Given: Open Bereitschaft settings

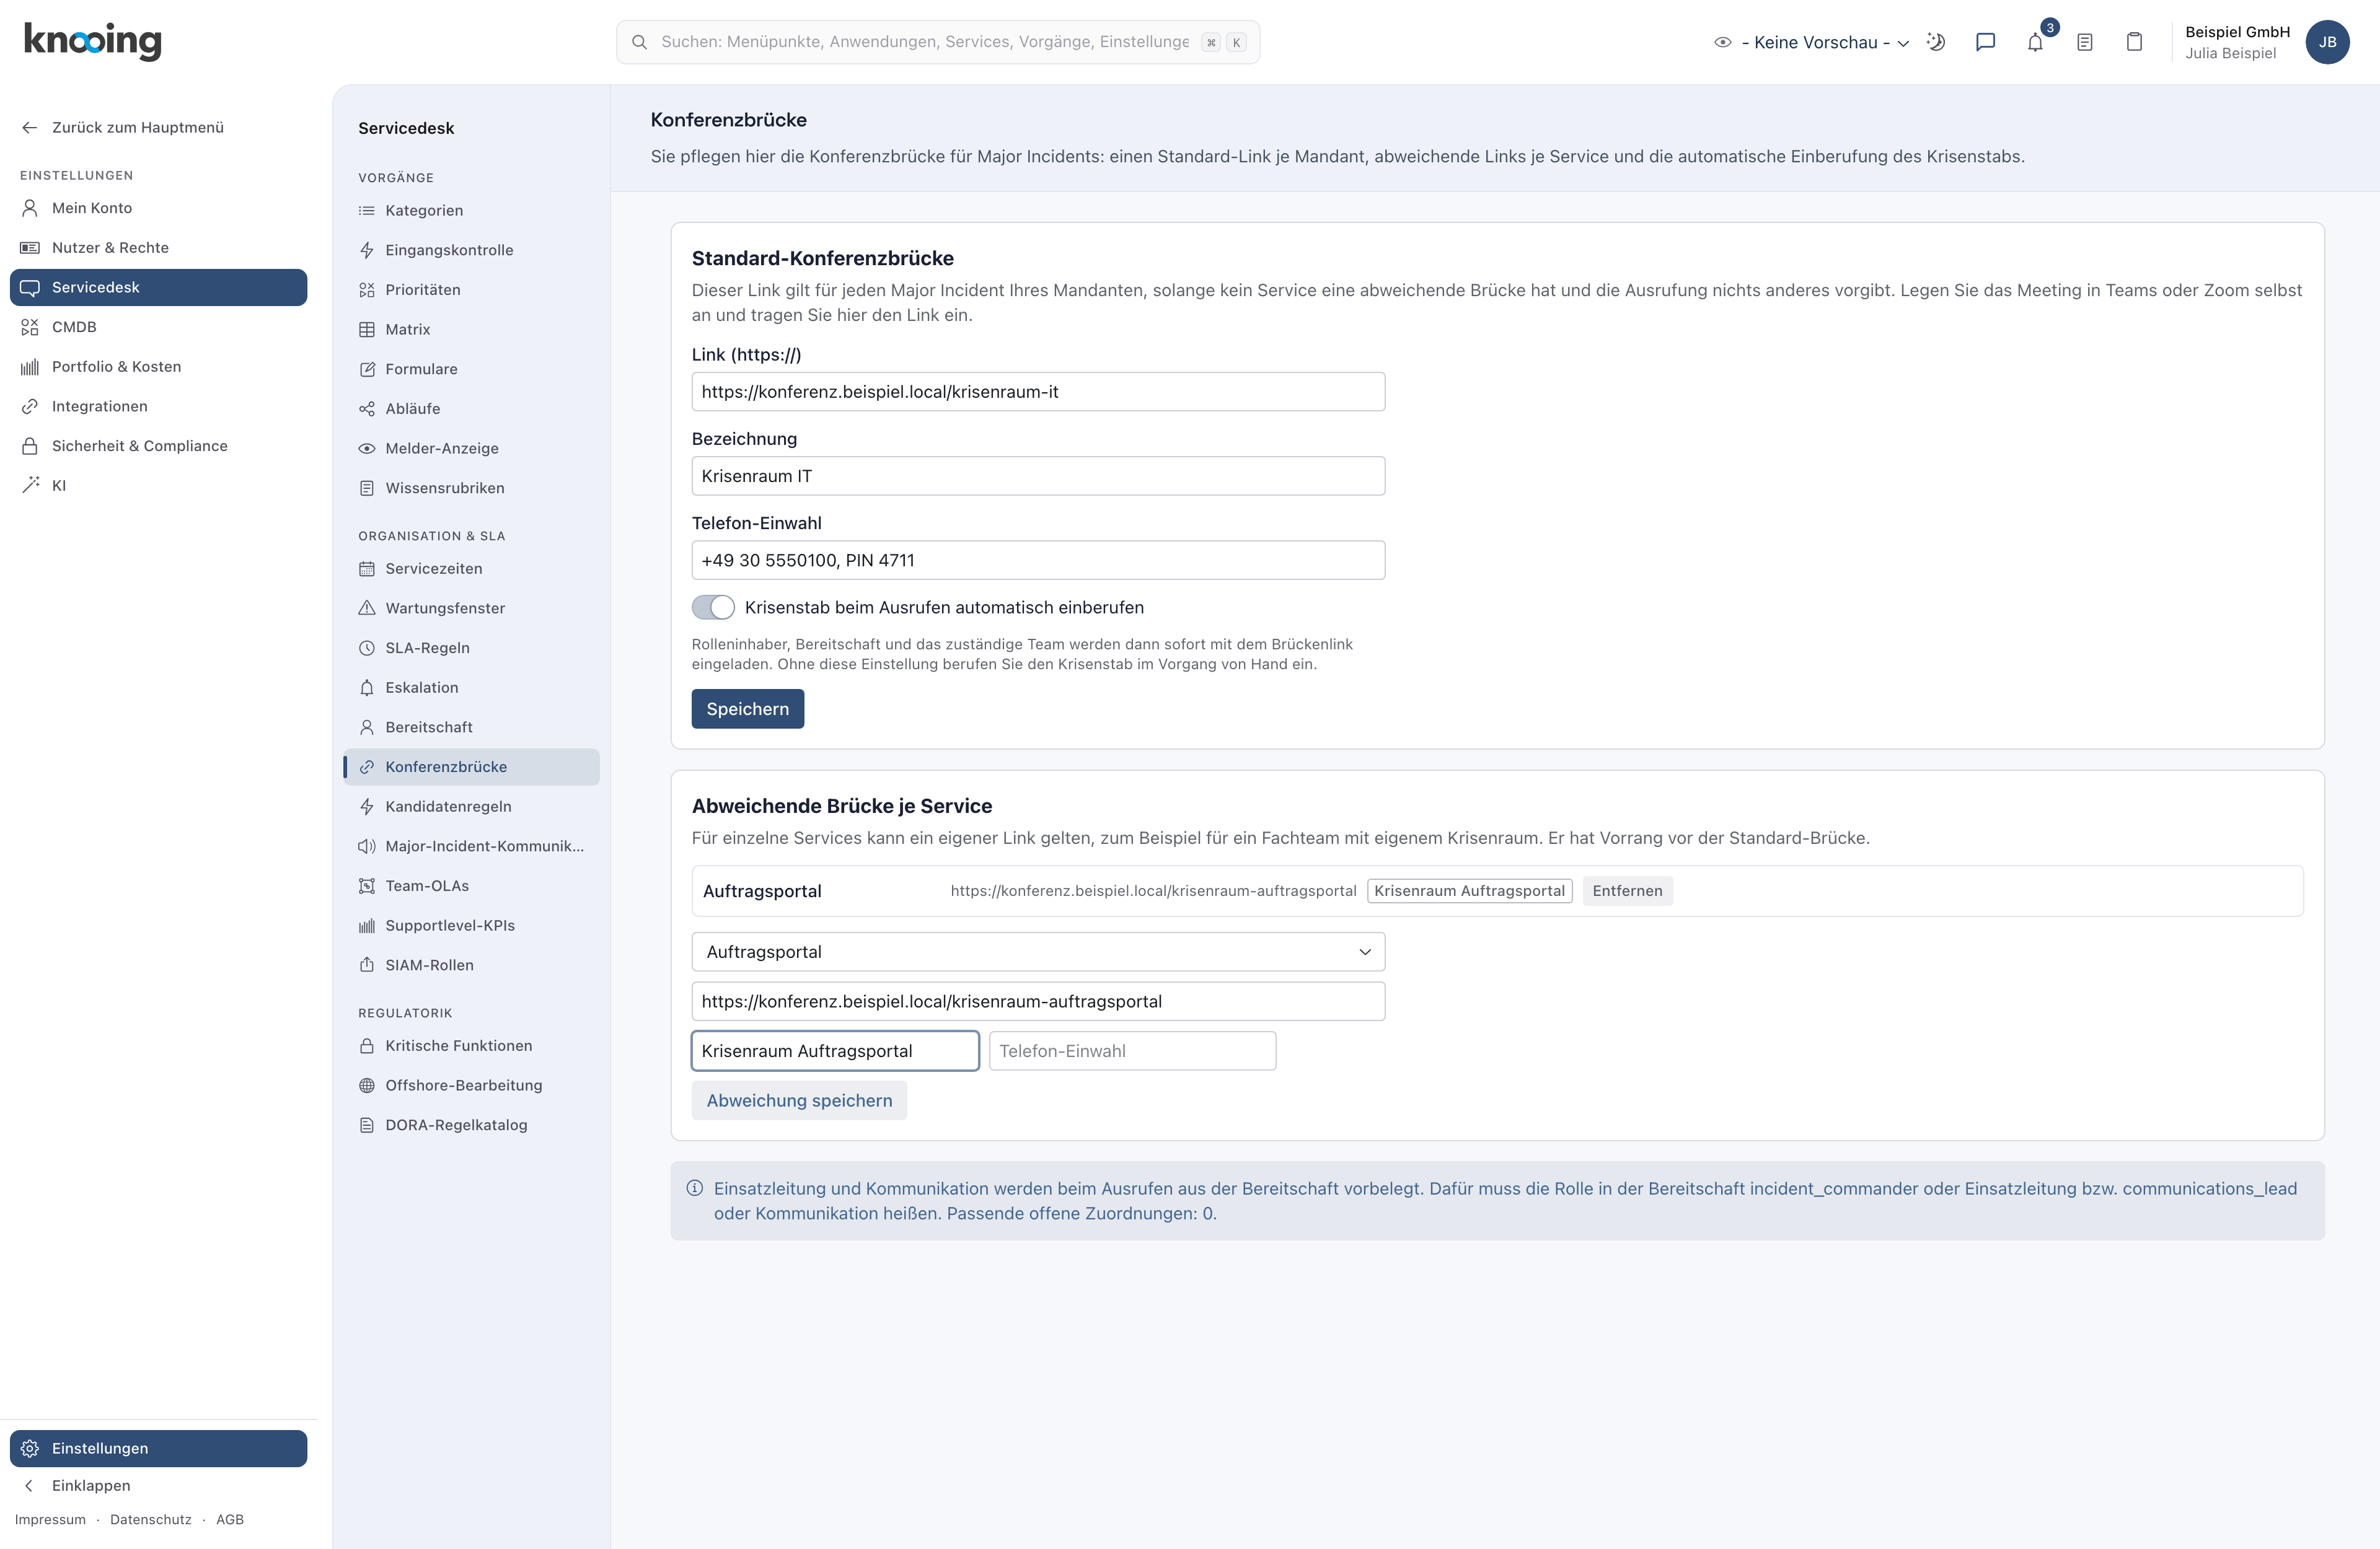Looking at the screenshot, I should pos(471,727).
